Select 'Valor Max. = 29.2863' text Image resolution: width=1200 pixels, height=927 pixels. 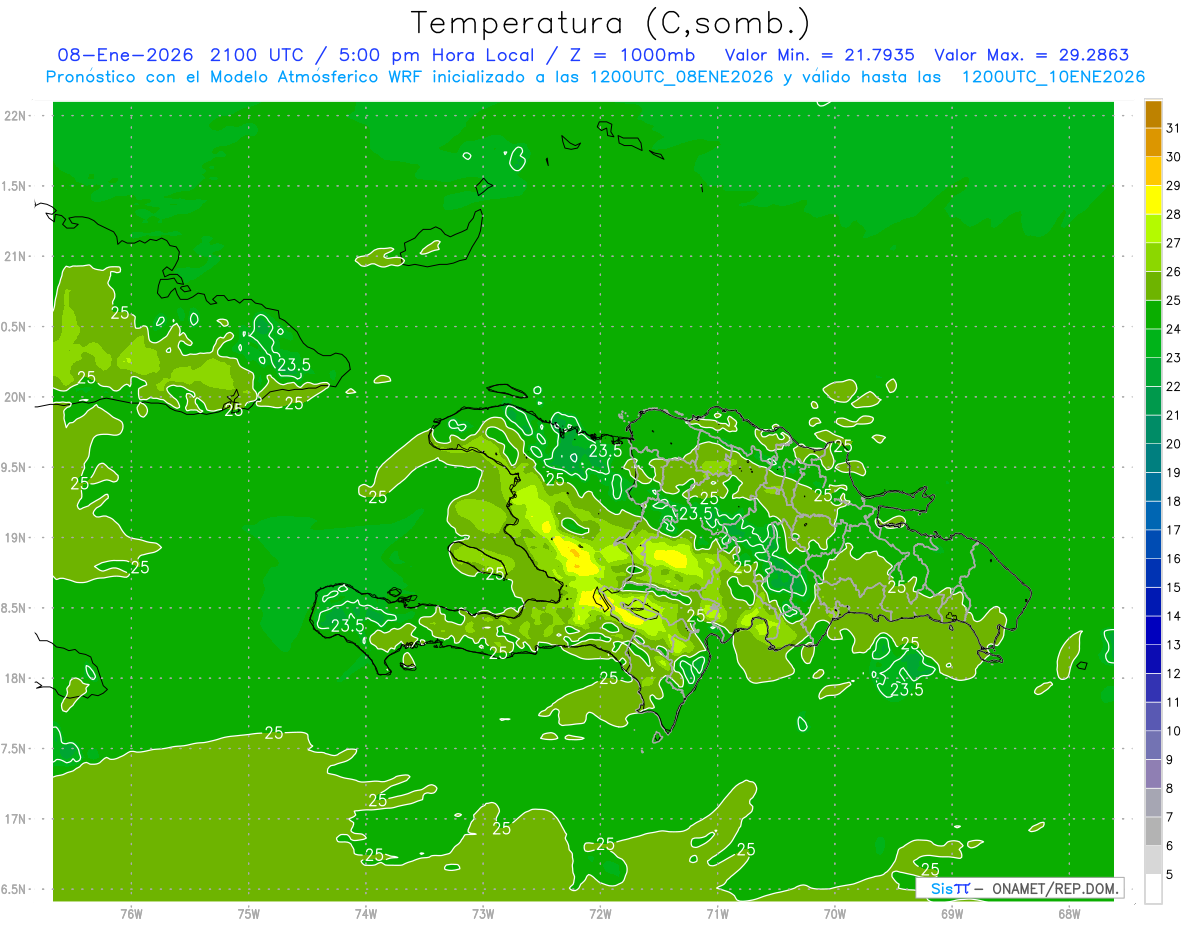(x=1032, y=55)
